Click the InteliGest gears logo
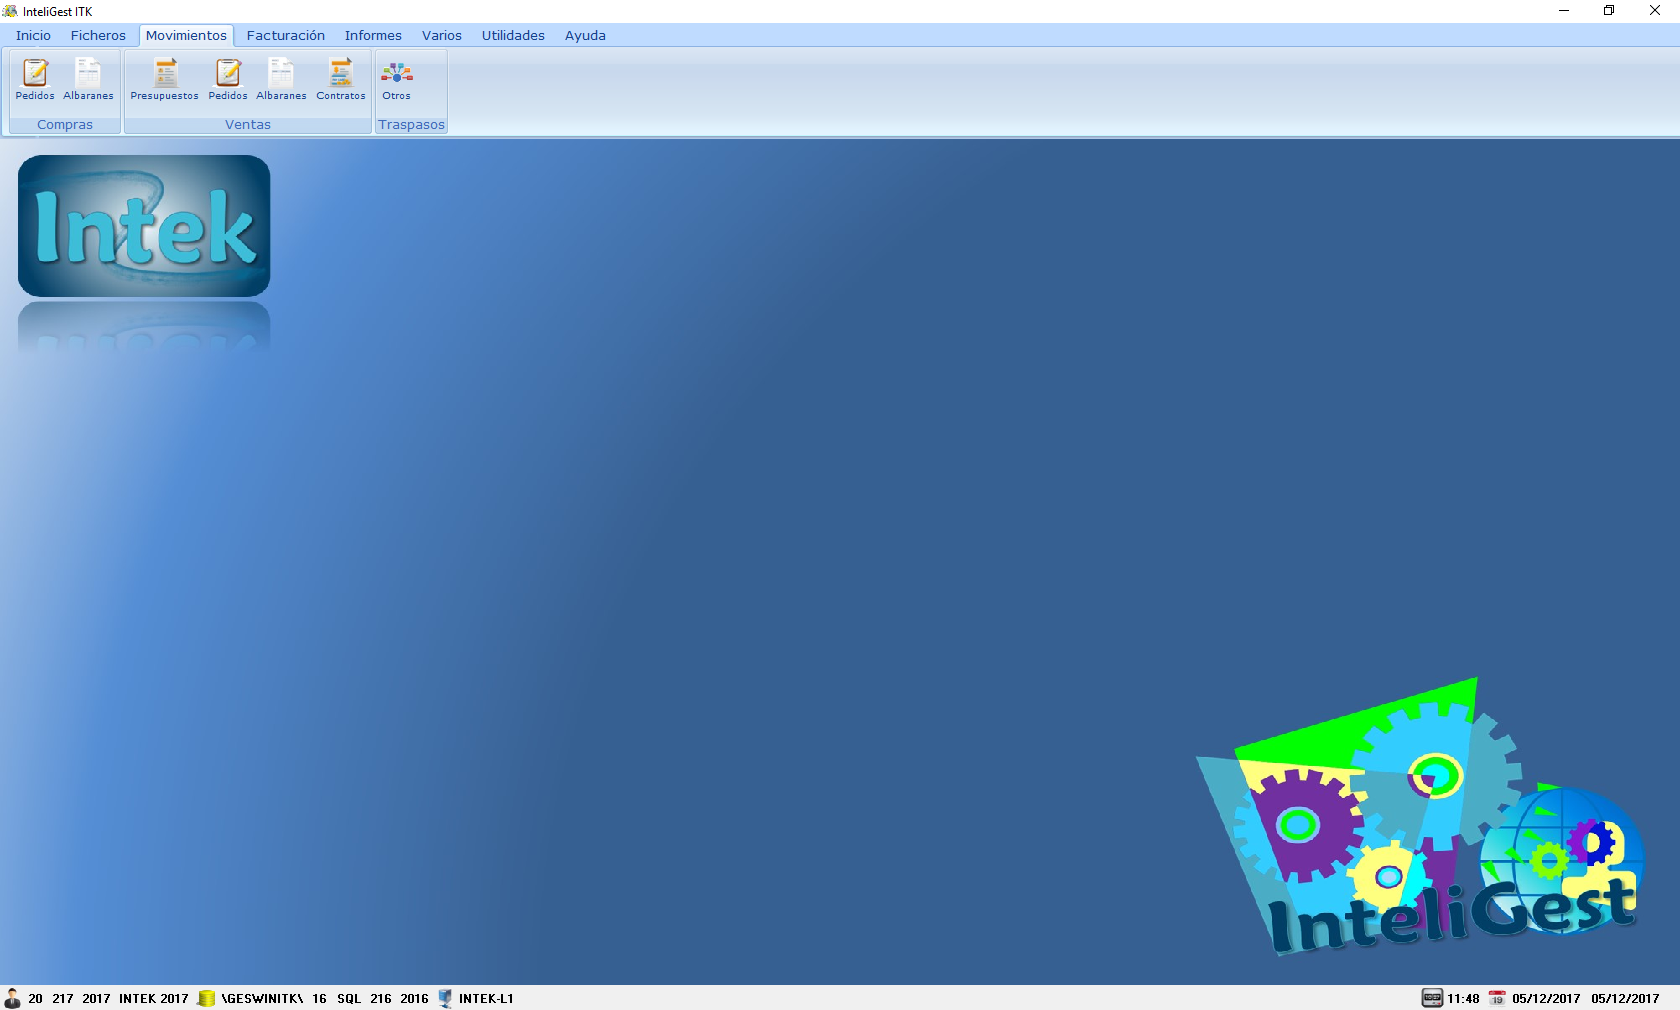 (1421, 817)
